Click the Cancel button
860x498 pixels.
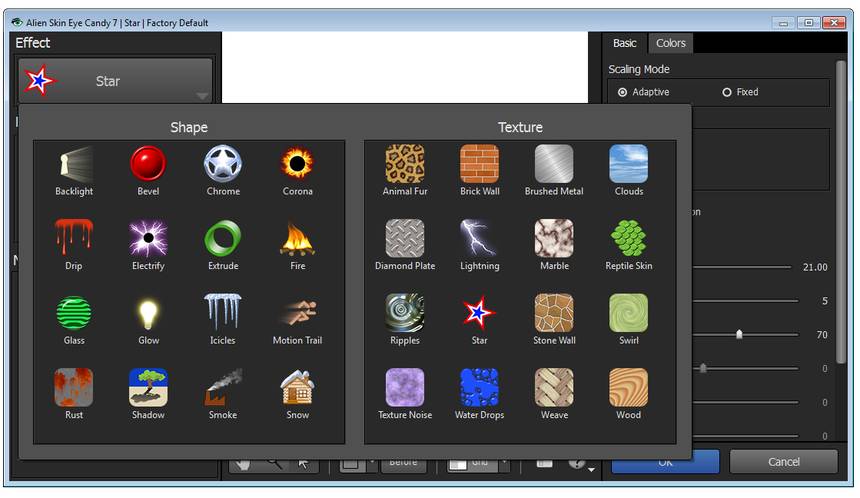click(x=784, y=462)
